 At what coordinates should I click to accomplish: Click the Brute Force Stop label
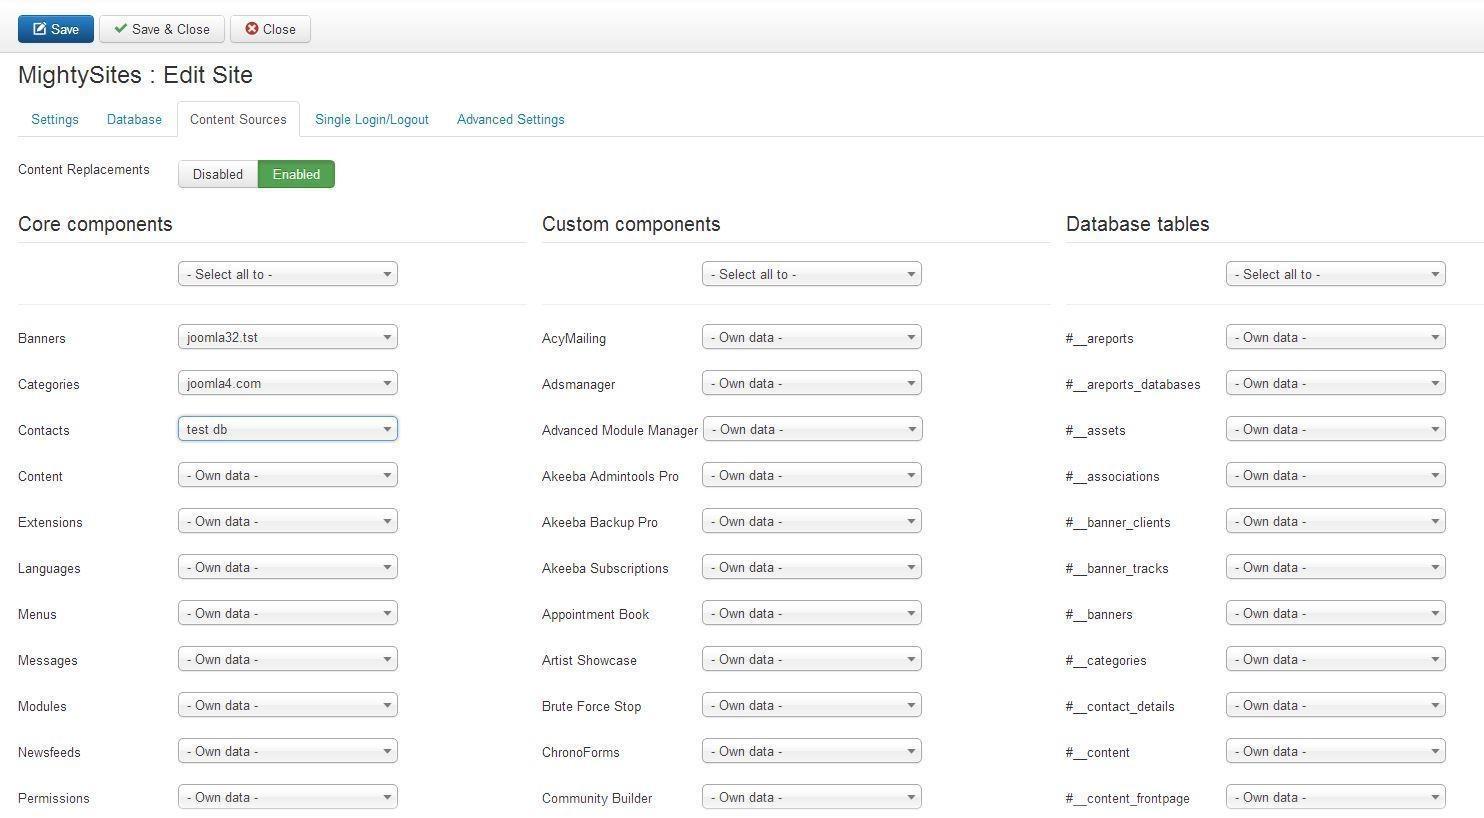pyautogui.click(x=592, y=706)
